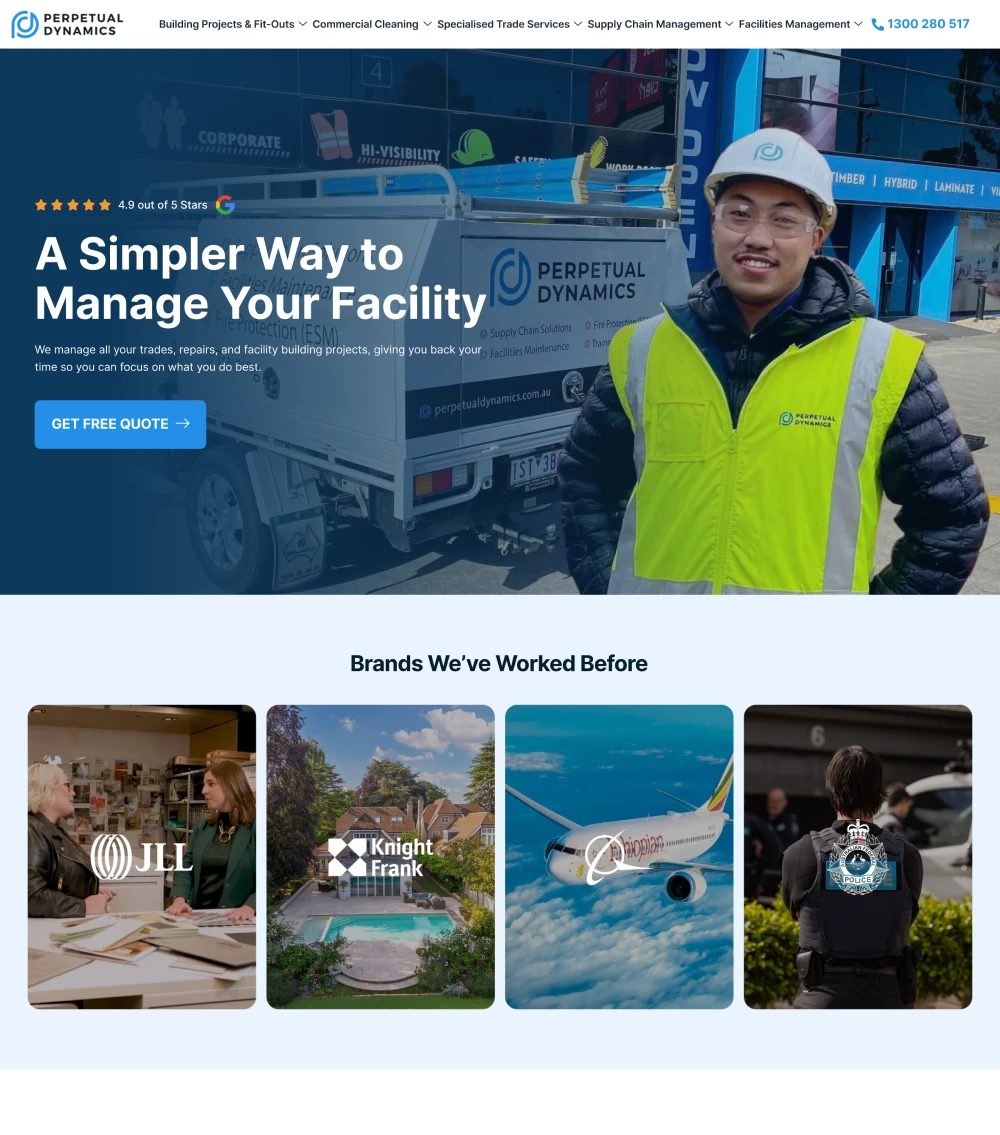
Task: Open the 4.9 out of 5 Stars text
Action: (163, 205)
